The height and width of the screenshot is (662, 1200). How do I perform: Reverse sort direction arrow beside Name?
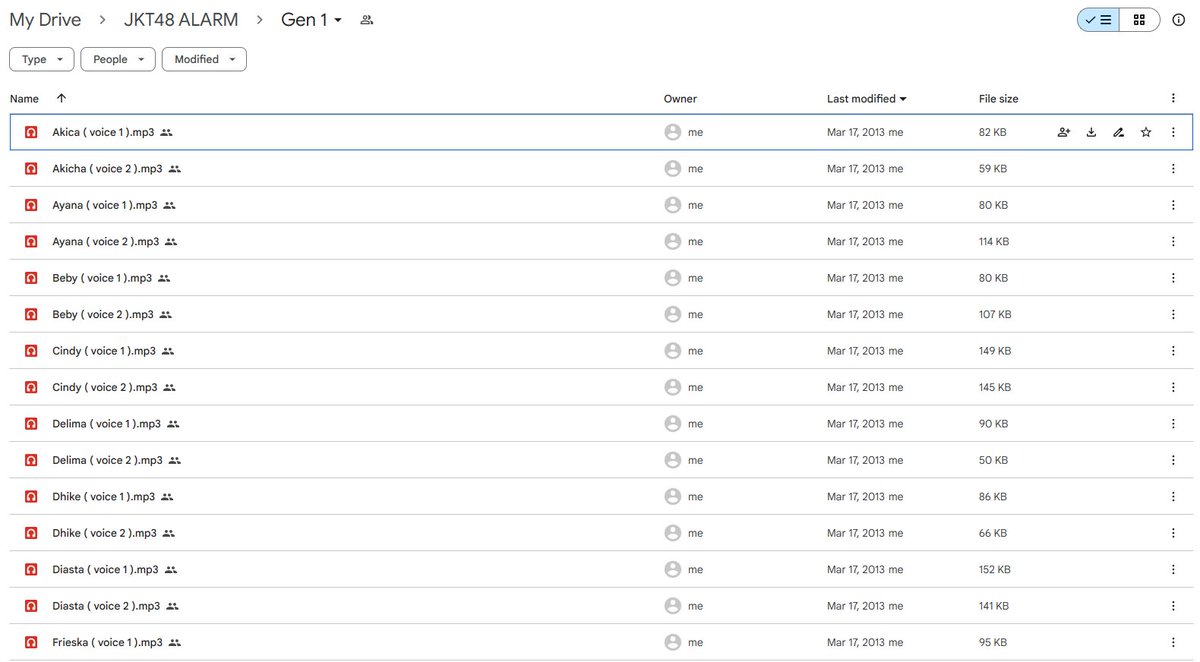(62, 98)
